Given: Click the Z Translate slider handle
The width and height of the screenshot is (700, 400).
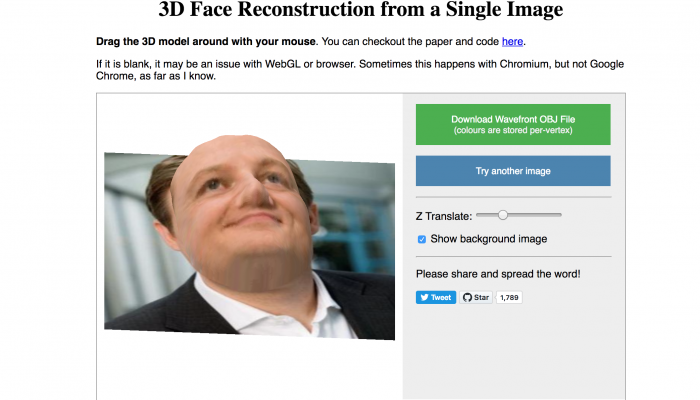Looking at the screenshot, I should (x=503, y=215).
